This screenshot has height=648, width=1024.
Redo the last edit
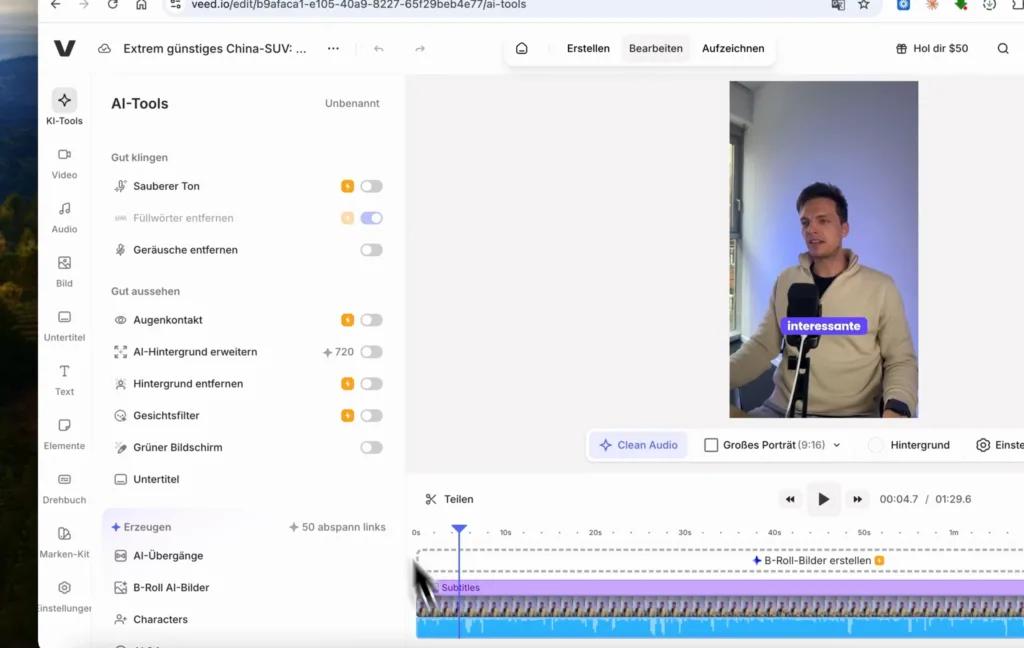tap(420, 48)
